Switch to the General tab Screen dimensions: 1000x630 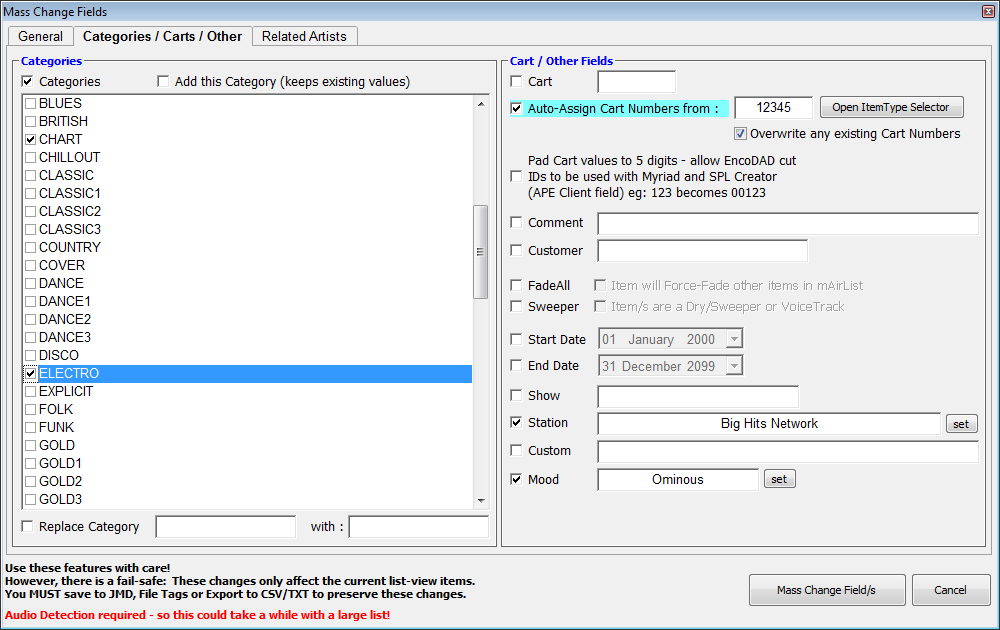(41, 36)
